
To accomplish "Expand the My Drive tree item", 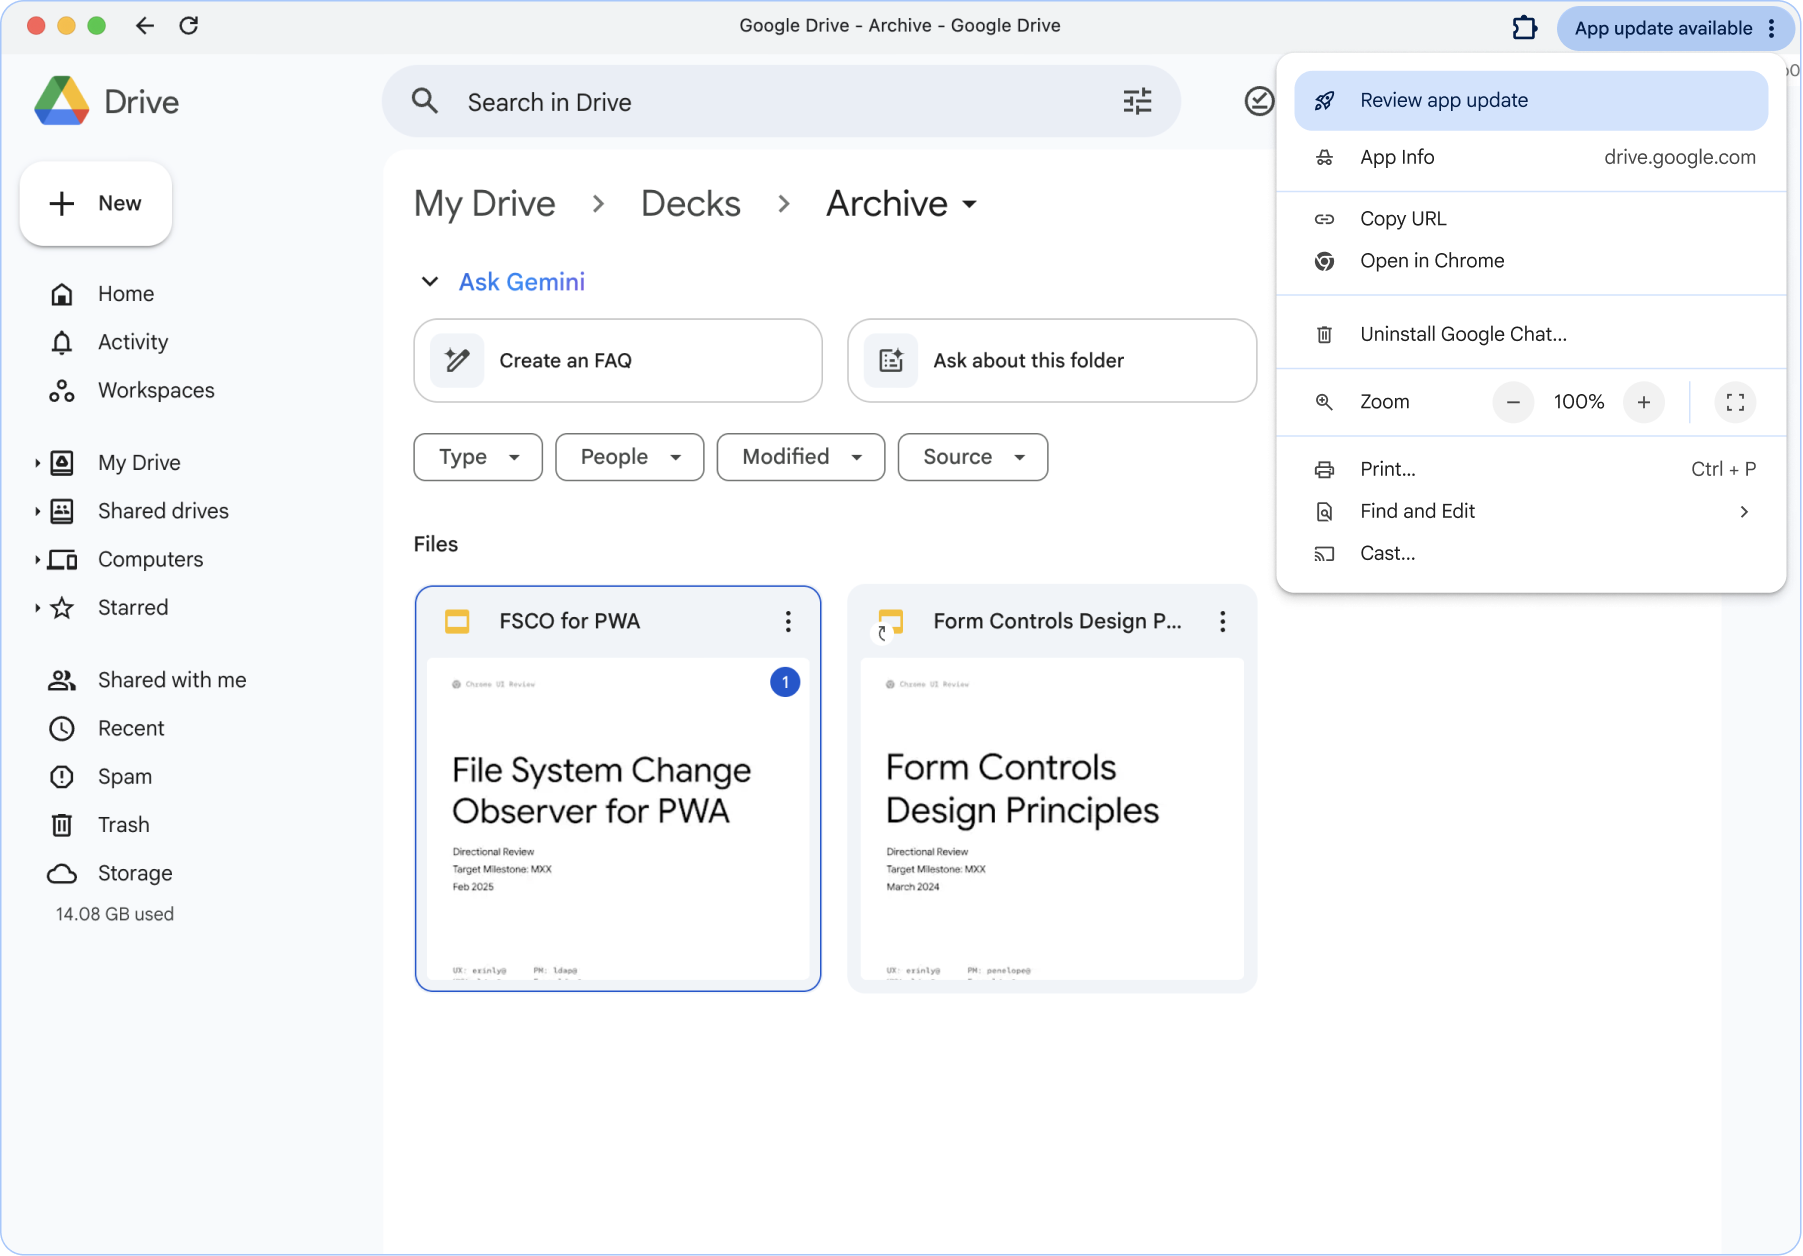I will click(37, 463).
